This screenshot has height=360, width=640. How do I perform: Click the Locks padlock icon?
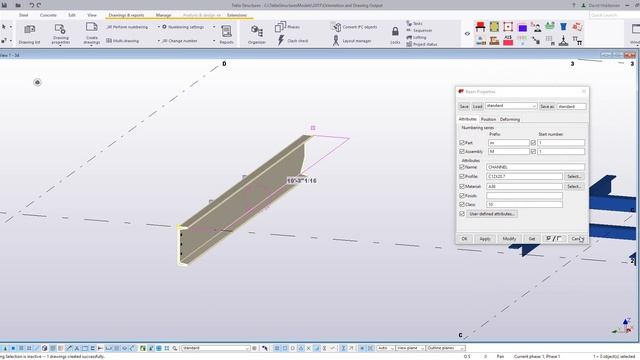click(x=395, y=31)
